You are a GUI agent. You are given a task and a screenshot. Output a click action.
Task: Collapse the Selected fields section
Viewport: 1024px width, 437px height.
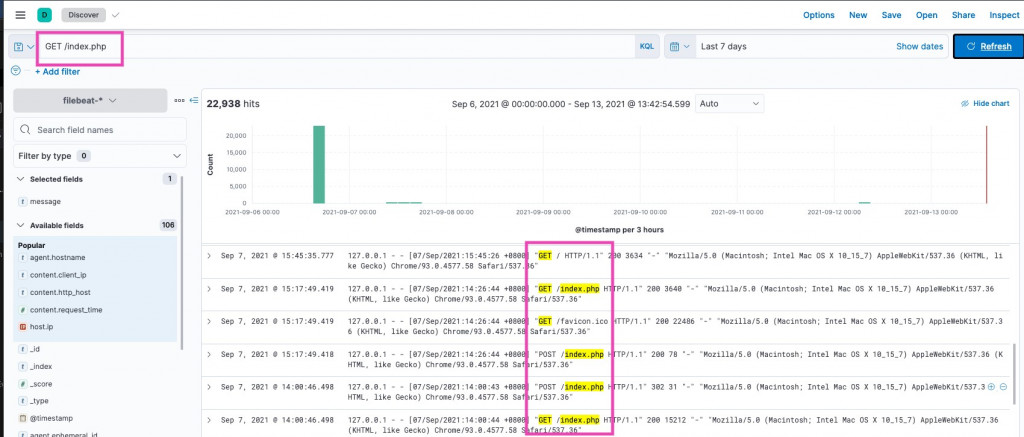[x=20, y=179]
